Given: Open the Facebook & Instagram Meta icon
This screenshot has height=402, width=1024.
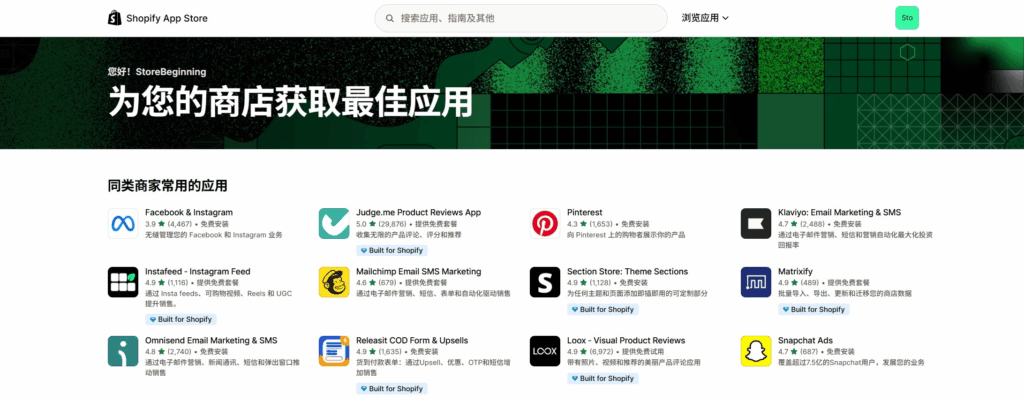Looking at the screenshot, I should tap(123, 223).
